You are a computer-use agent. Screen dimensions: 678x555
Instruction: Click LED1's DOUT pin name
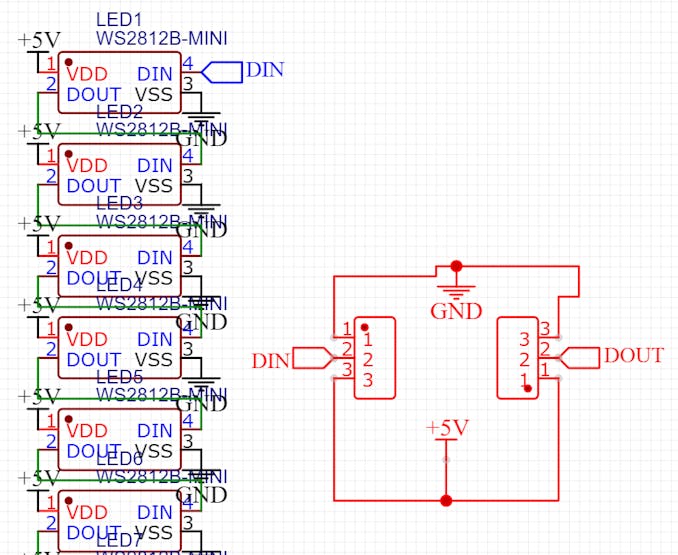94,95
